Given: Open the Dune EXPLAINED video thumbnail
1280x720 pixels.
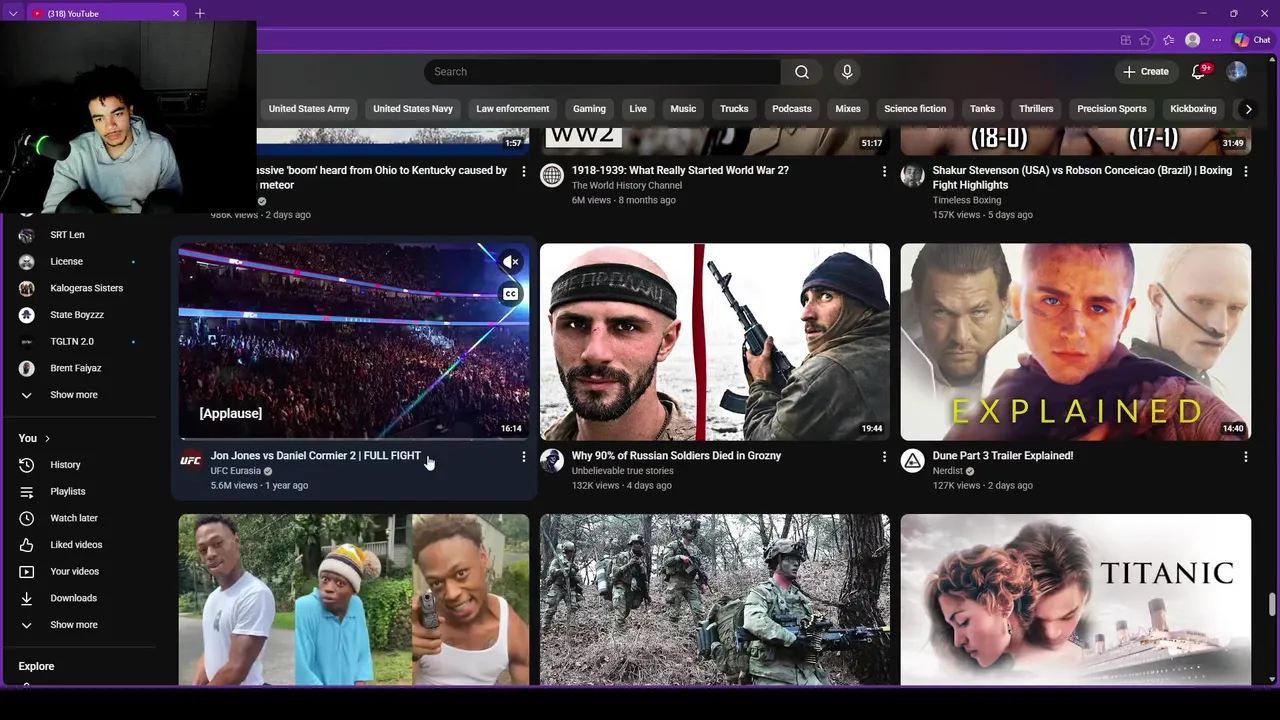Looking at the screenshot, I should 1075,342.
